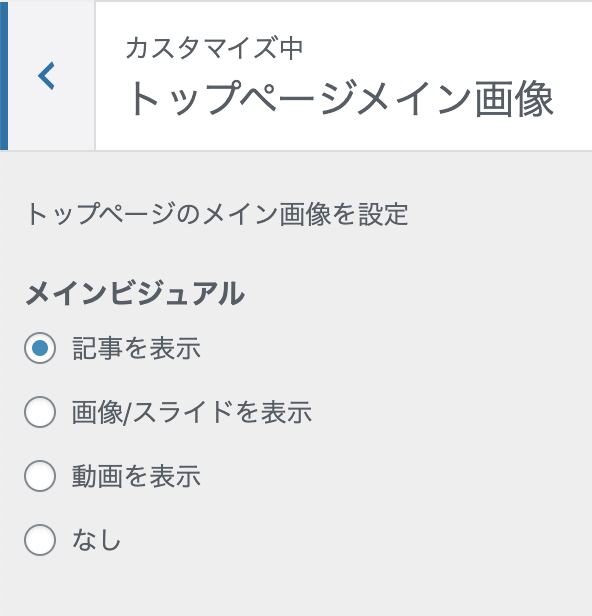The image size is (592, 616).
Task: Click the なし label text
Action: click(x=96, y=539)
